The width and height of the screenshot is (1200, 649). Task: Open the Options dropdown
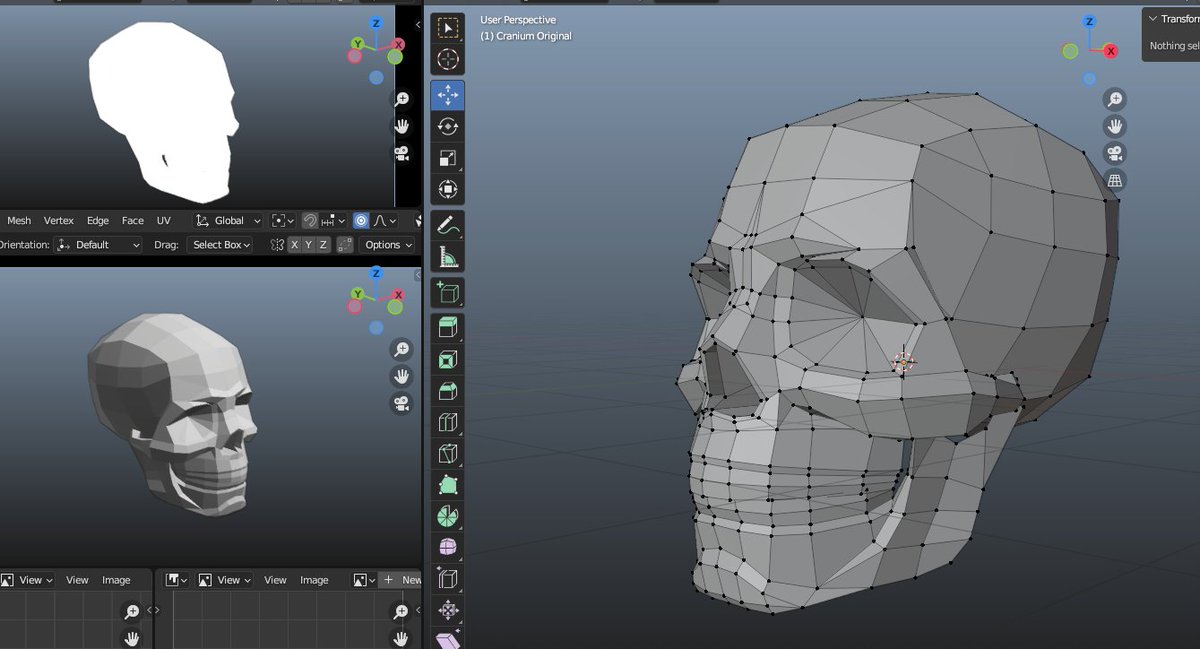coord(387,245)
